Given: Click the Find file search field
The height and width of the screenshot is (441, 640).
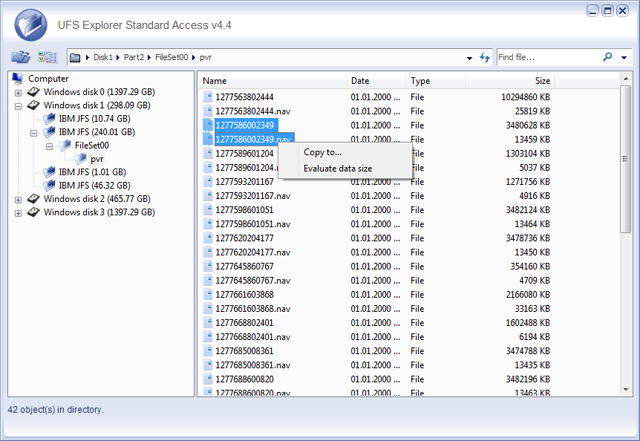Looking at the screenshot, I should point(548,57).
